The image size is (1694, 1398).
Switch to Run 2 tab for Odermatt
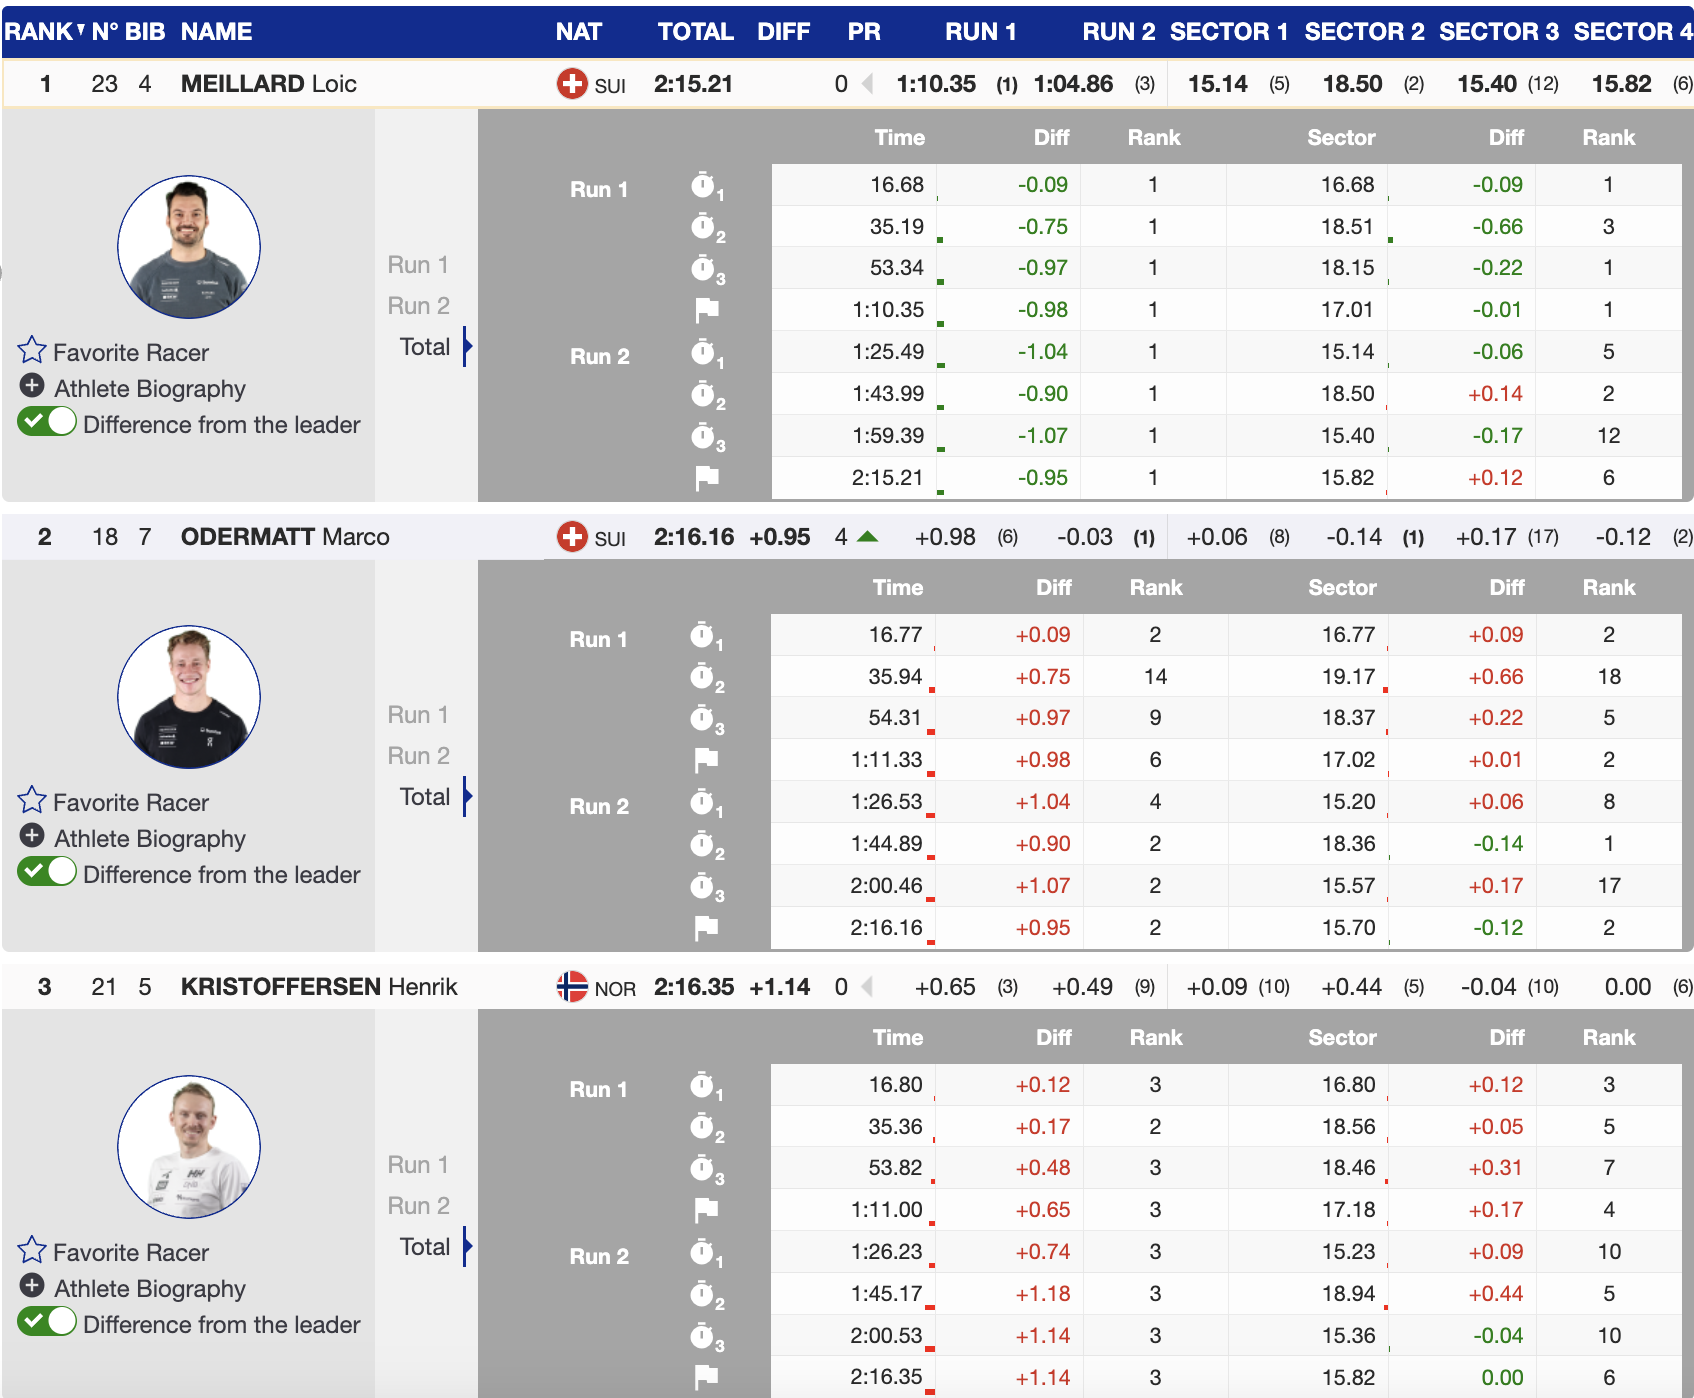[418, 756]
